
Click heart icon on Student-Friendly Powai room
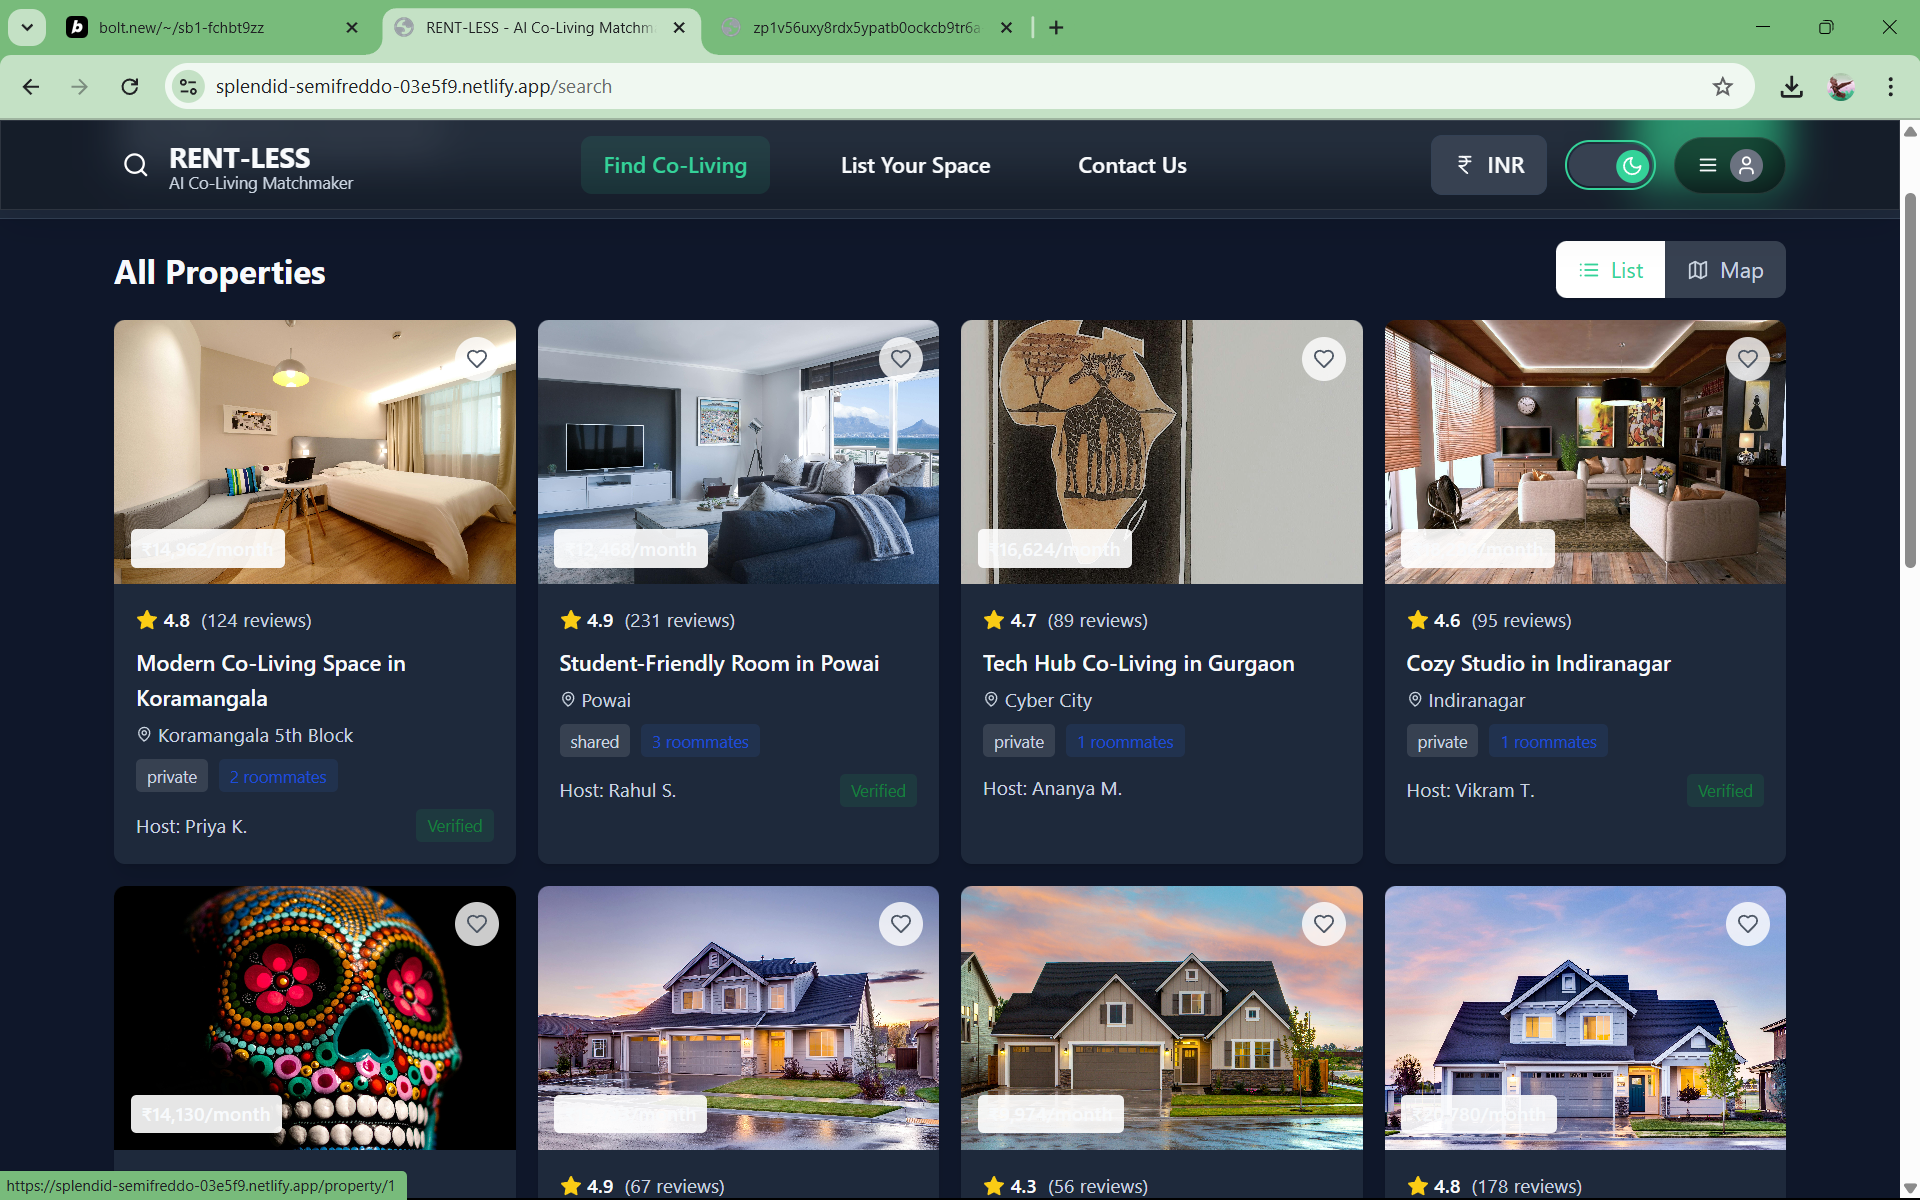(x=900, y=359)
